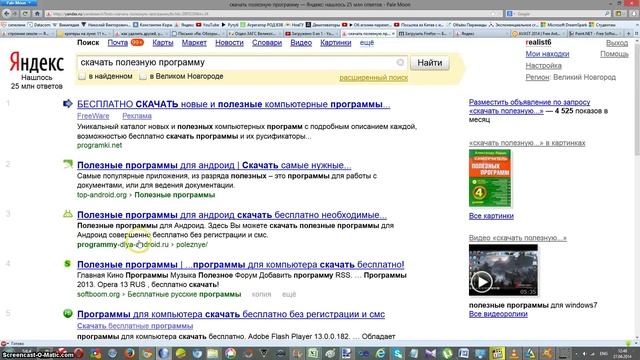Click the mail counter badge next to Почта
Viewport: 640px width, 360px height.
pos(137,42)
